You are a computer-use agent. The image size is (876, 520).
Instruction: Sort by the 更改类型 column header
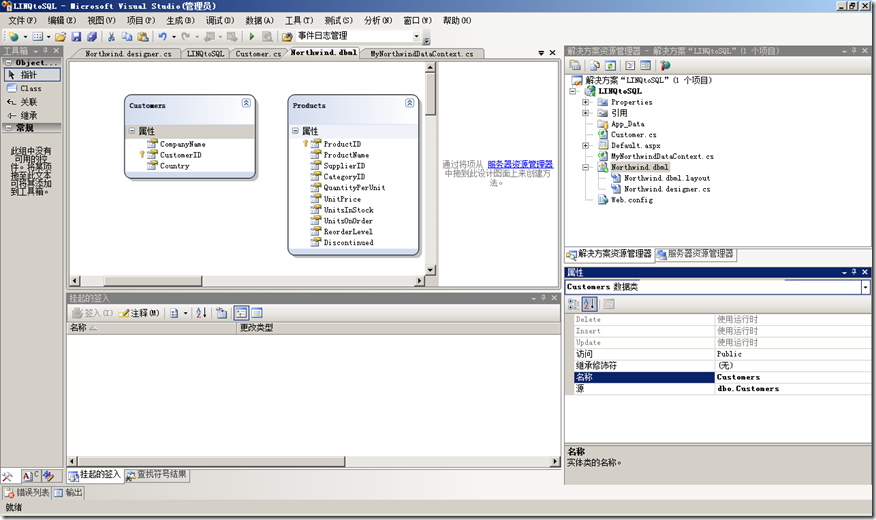click(399, 328)
